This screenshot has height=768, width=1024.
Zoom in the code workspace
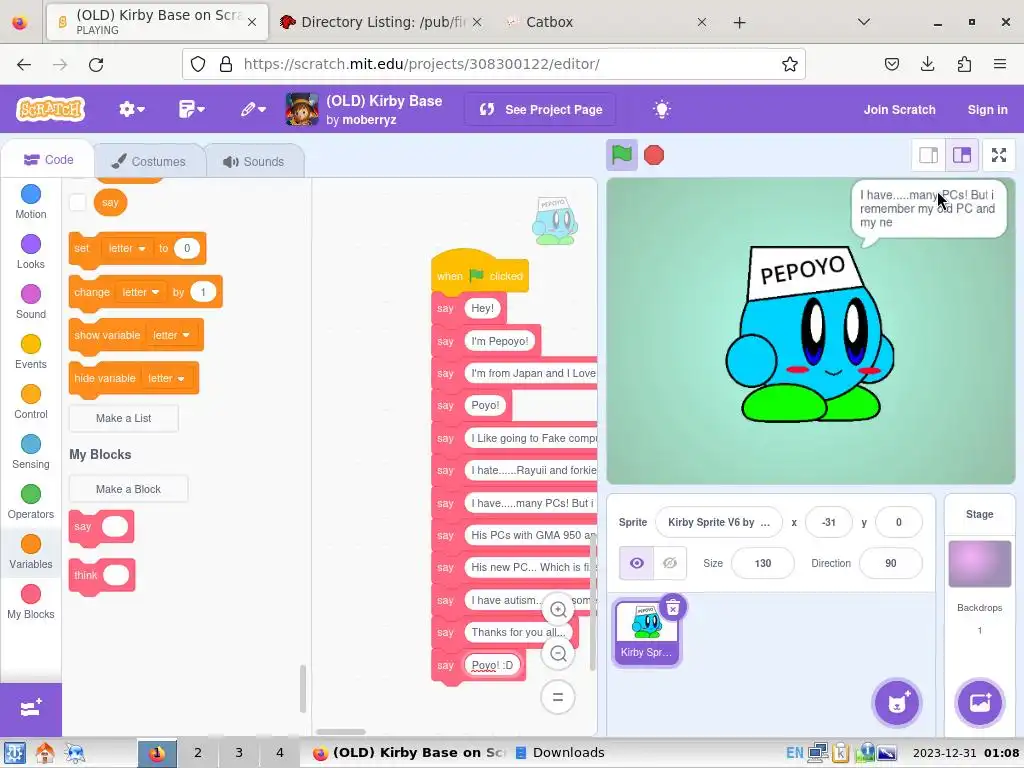click(558, 609)
